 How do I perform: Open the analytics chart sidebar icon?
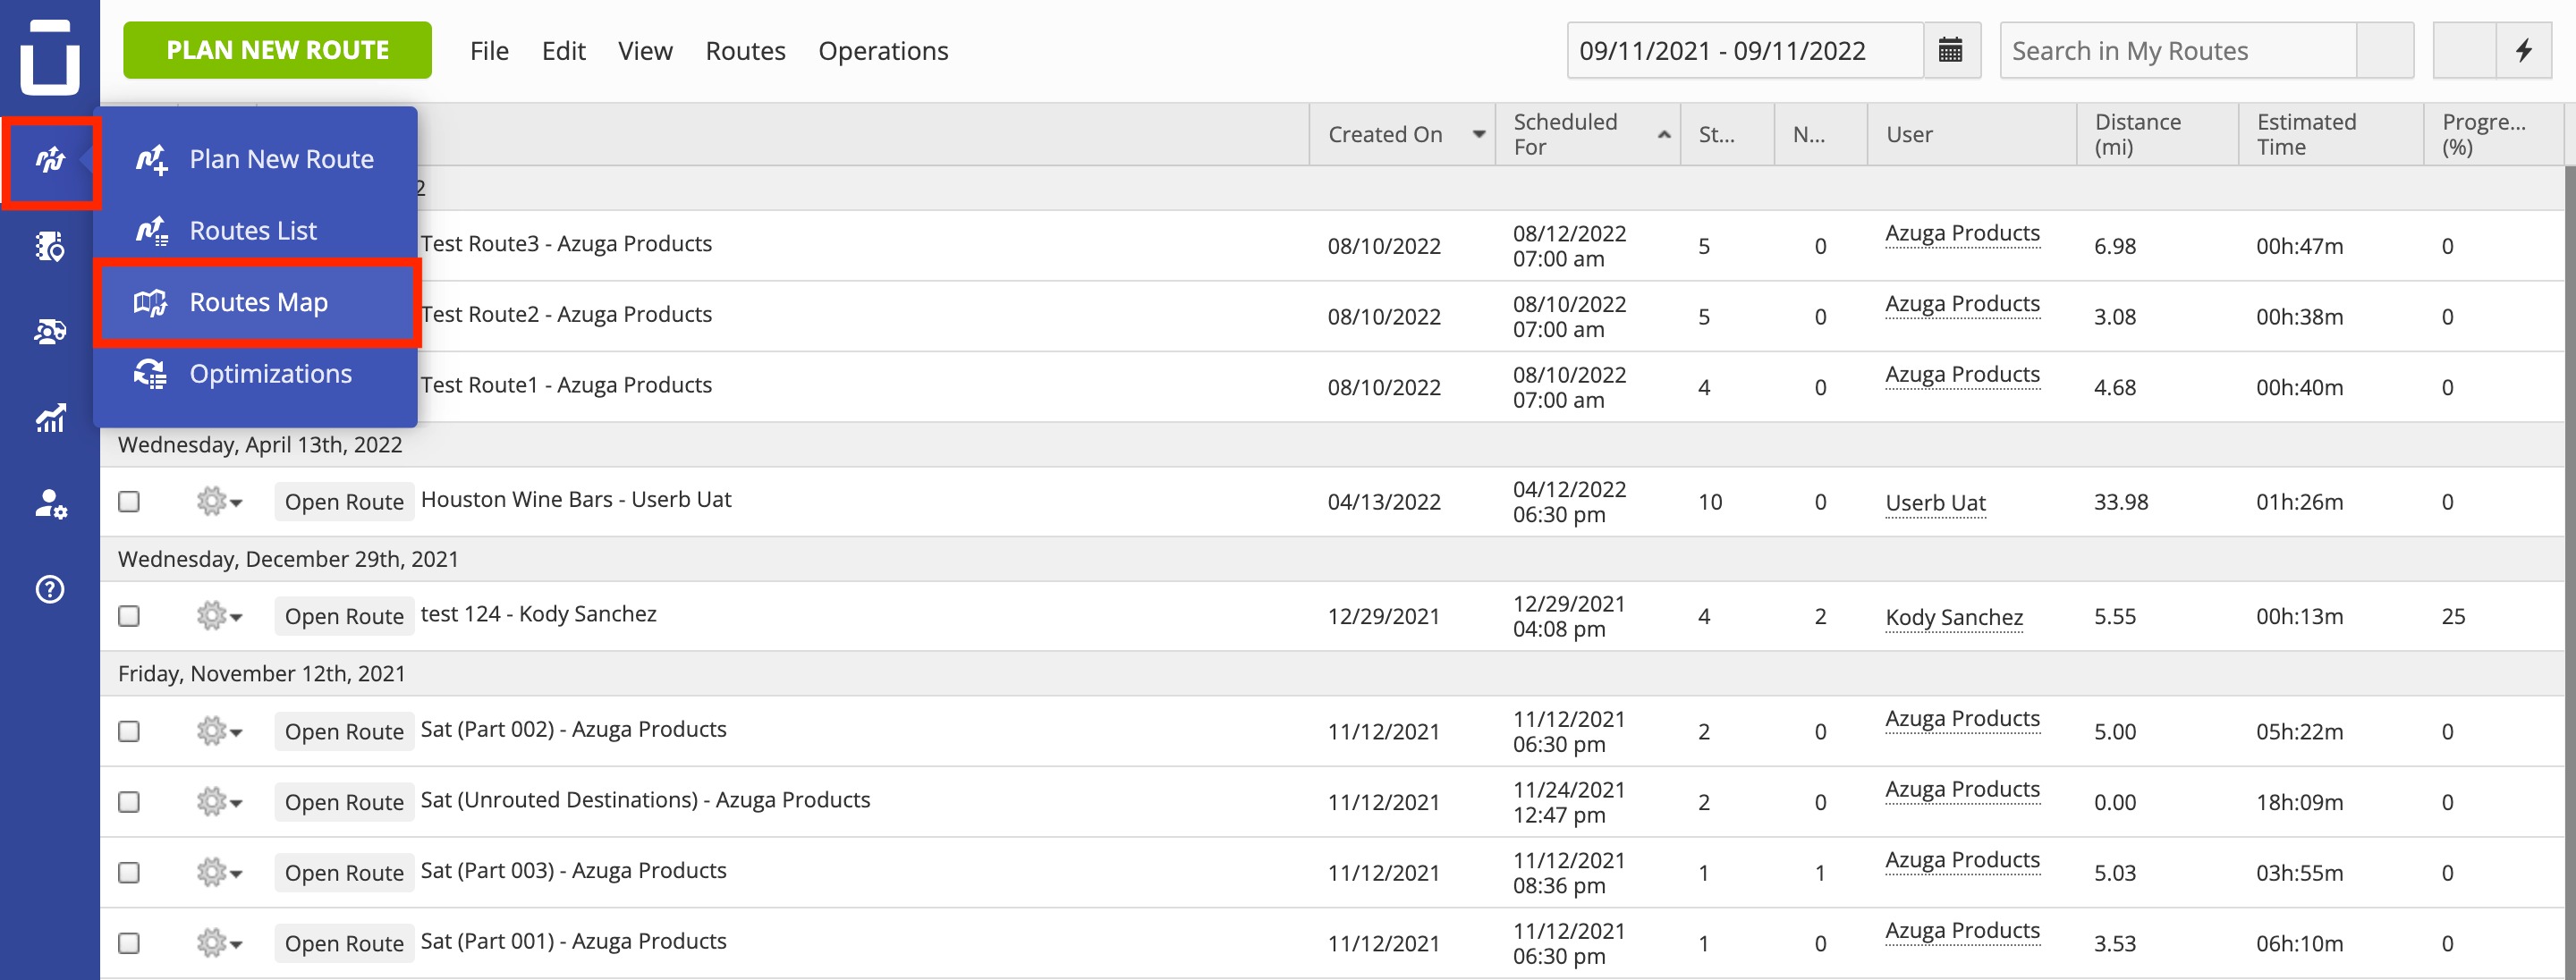click(50, 418)
